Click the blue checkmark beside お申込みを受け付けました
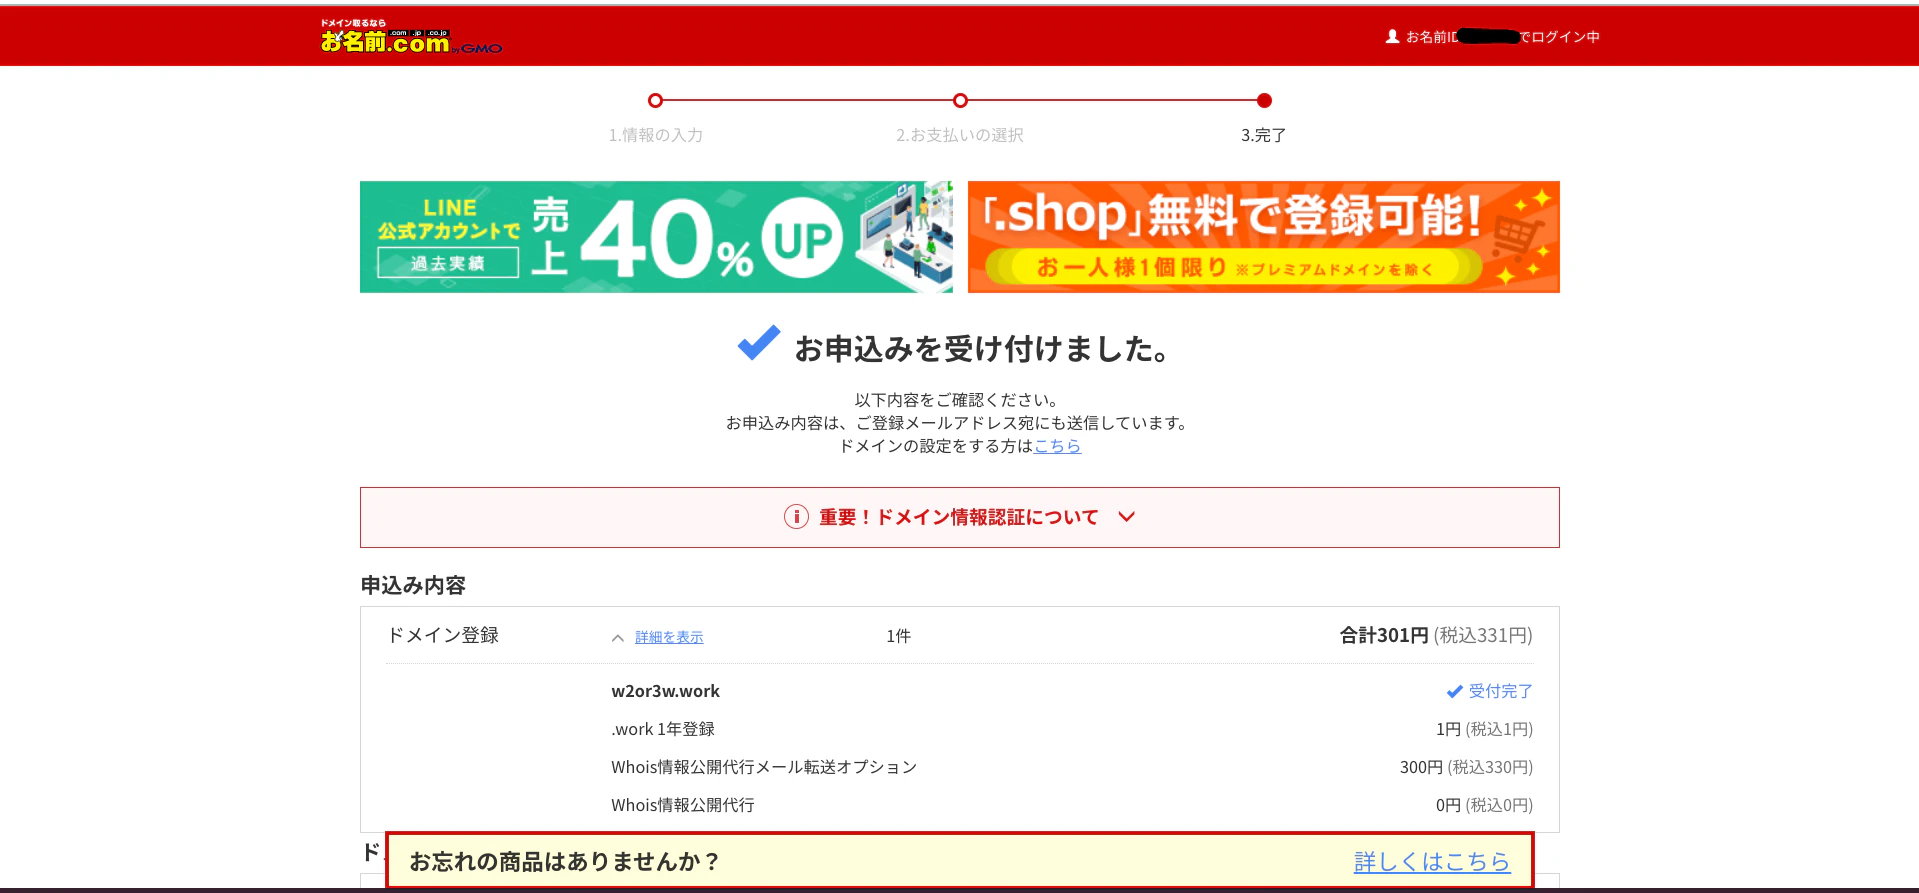 (x=759, y=343)
